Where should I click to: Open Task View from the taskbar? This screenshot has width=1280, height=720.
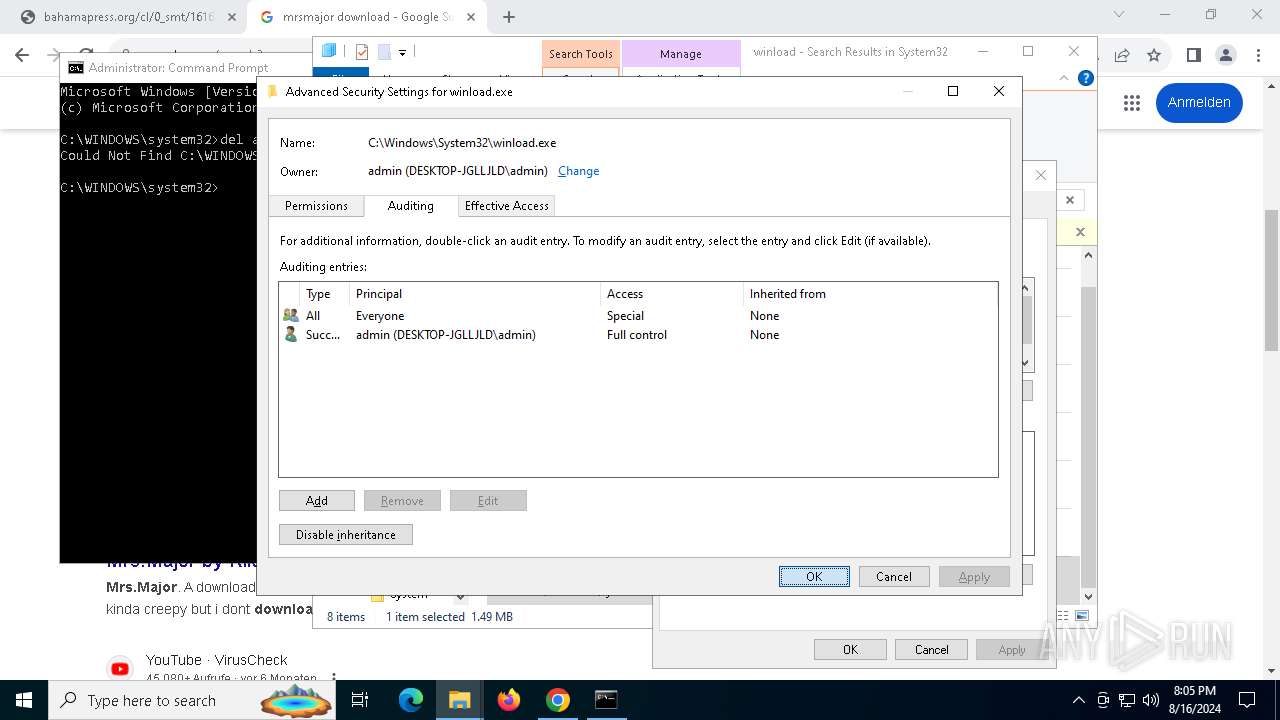pos(361,700)
